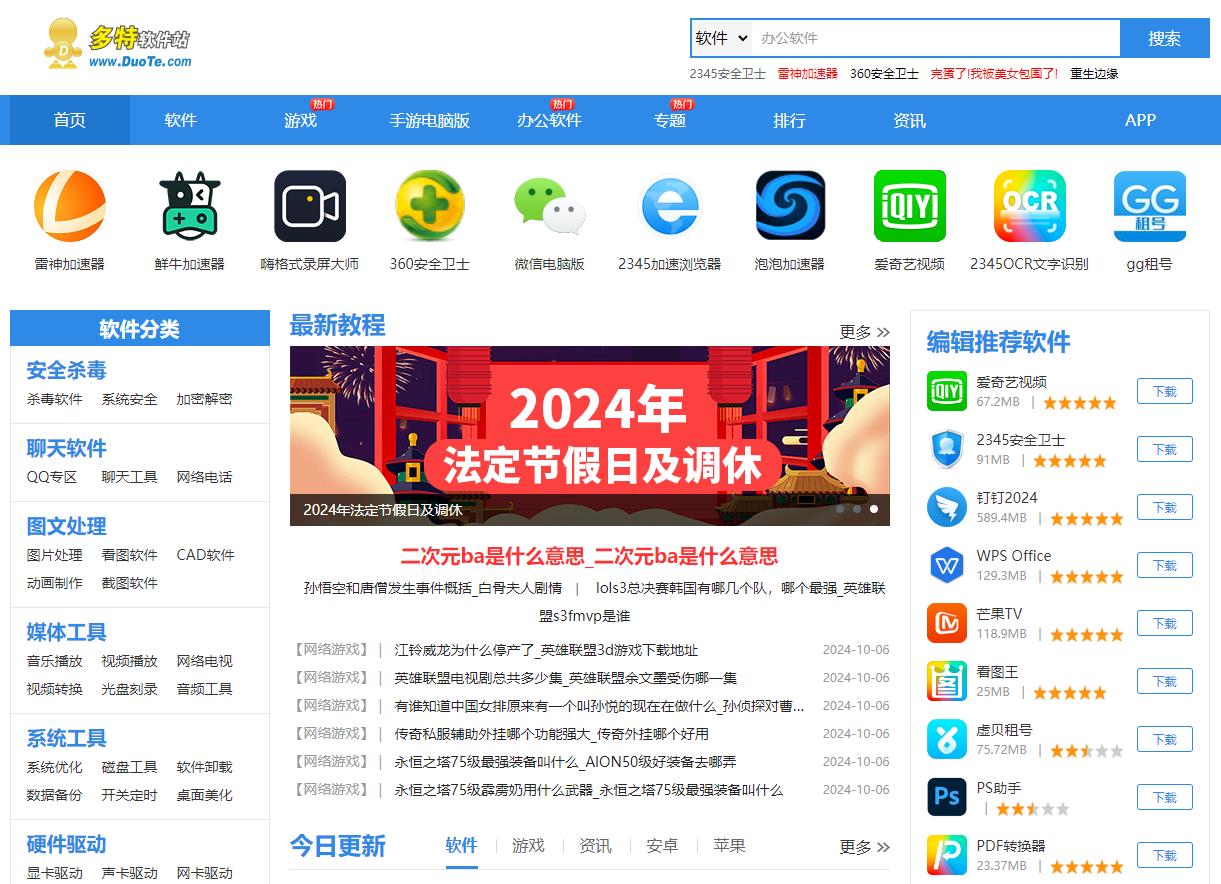
Task: Download 钉钉2024 via 下载 button
Action: point(1165,507)
